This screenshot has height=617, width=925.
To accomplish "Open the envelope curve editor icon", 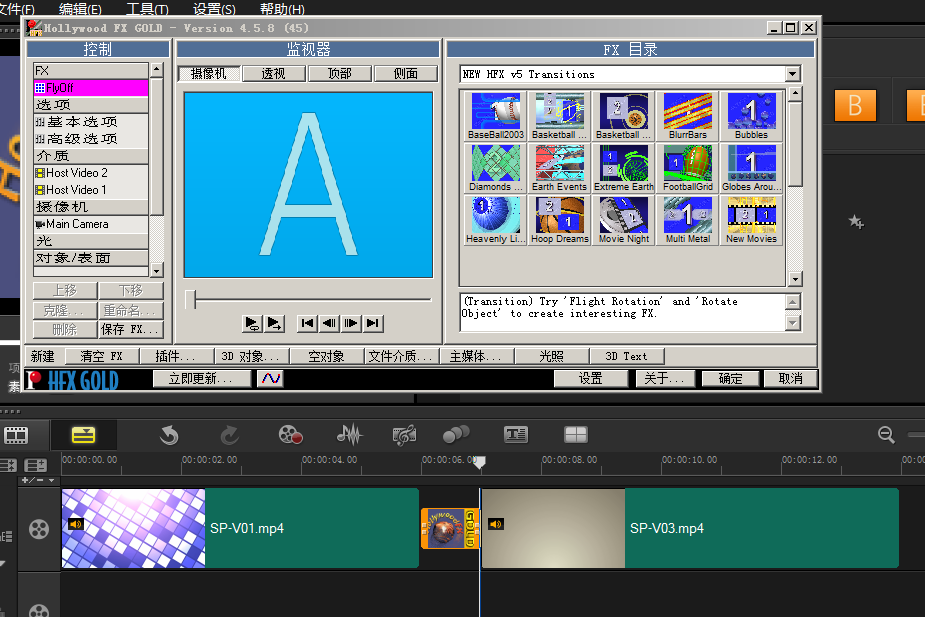I will pyautogui.click(x=271, y=378).
